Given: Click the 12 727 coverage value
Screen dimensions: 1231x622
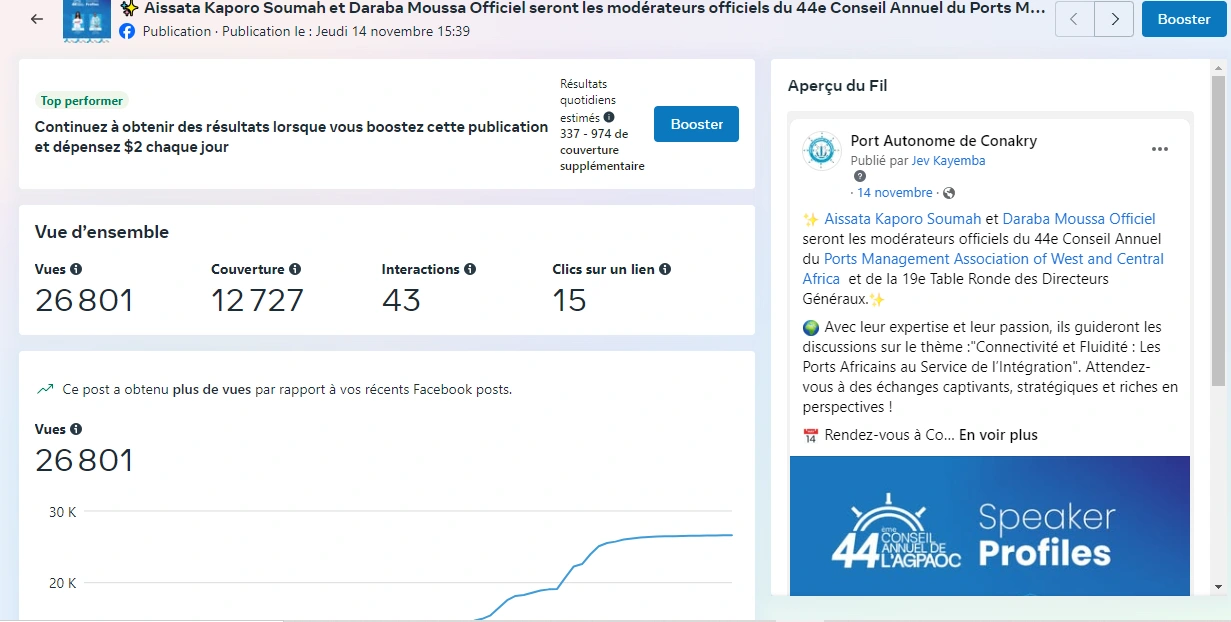Looking at the screenshot, I should click(x=257, y=300).
